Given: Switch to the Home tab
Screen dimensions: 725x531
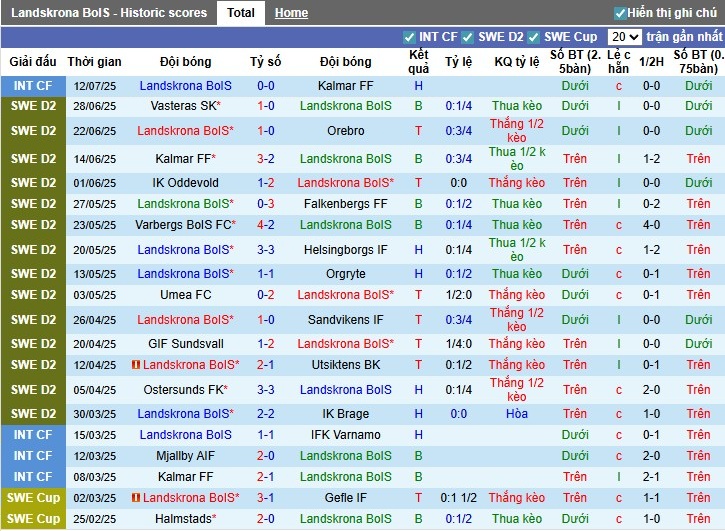Looking at the screenshot, I should click(291, 13).
